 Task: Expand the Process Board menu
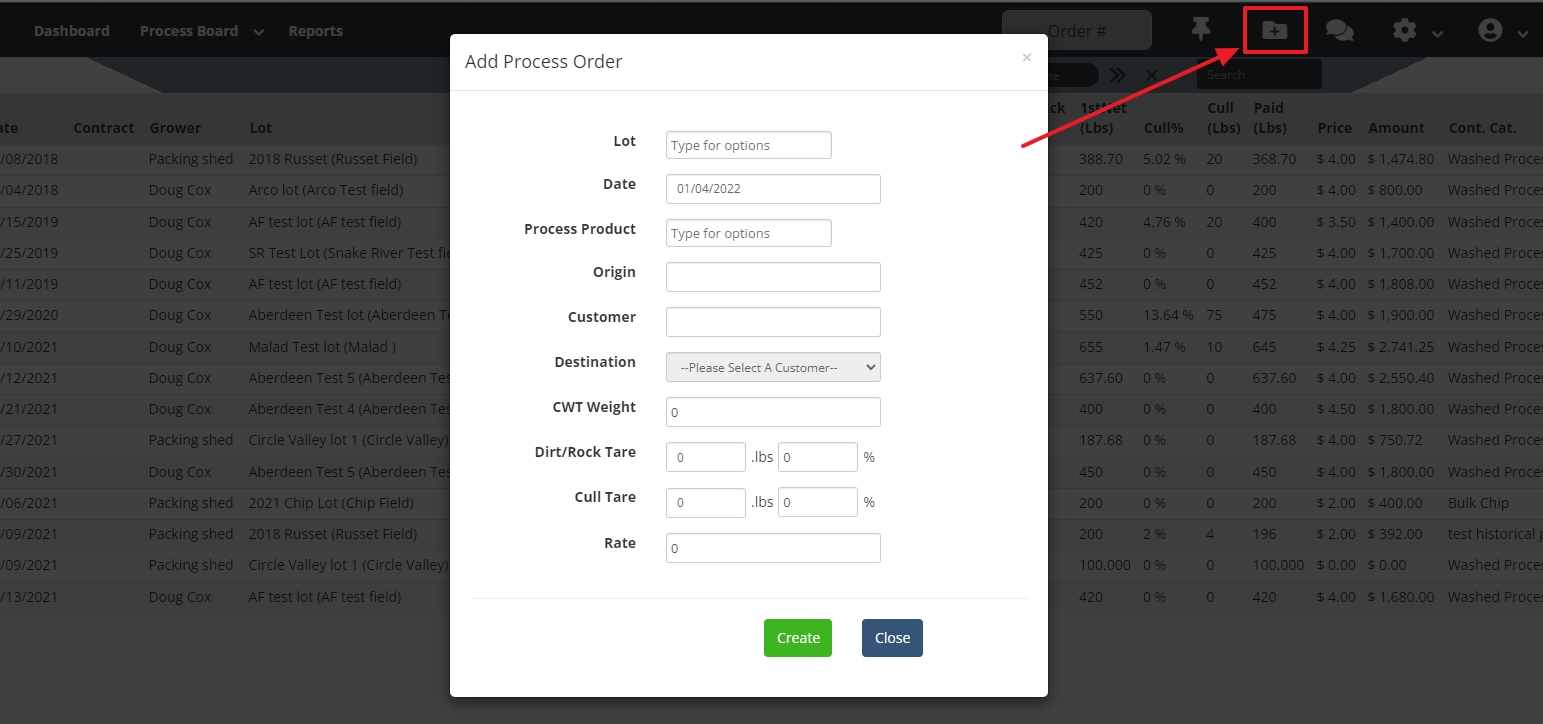201,31
